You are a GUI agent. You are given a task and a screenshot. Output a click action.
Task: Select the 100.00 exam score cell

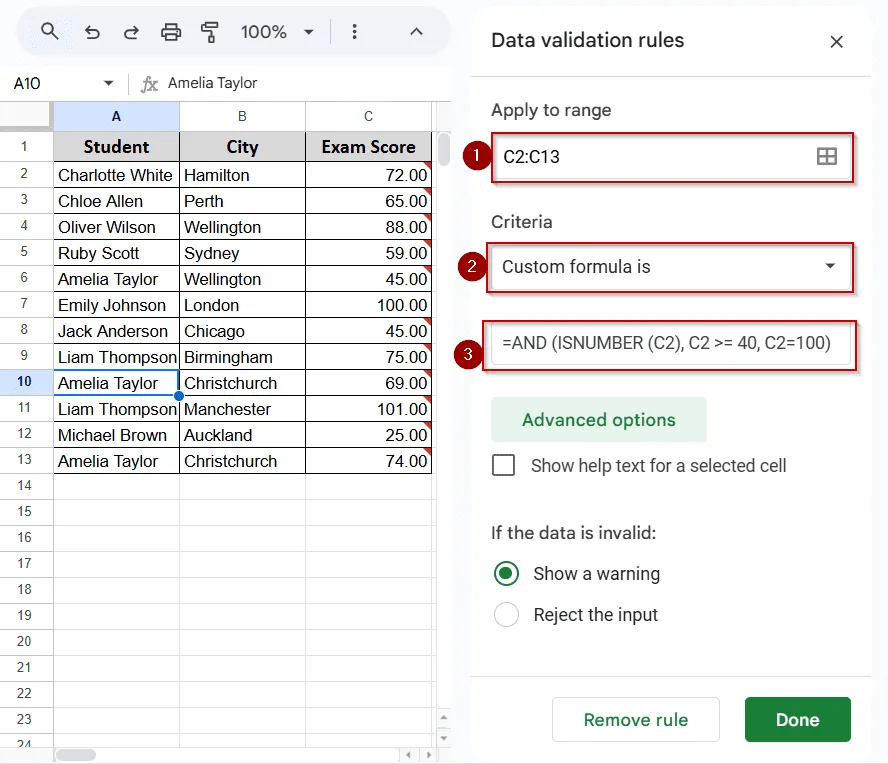point(369,305)
